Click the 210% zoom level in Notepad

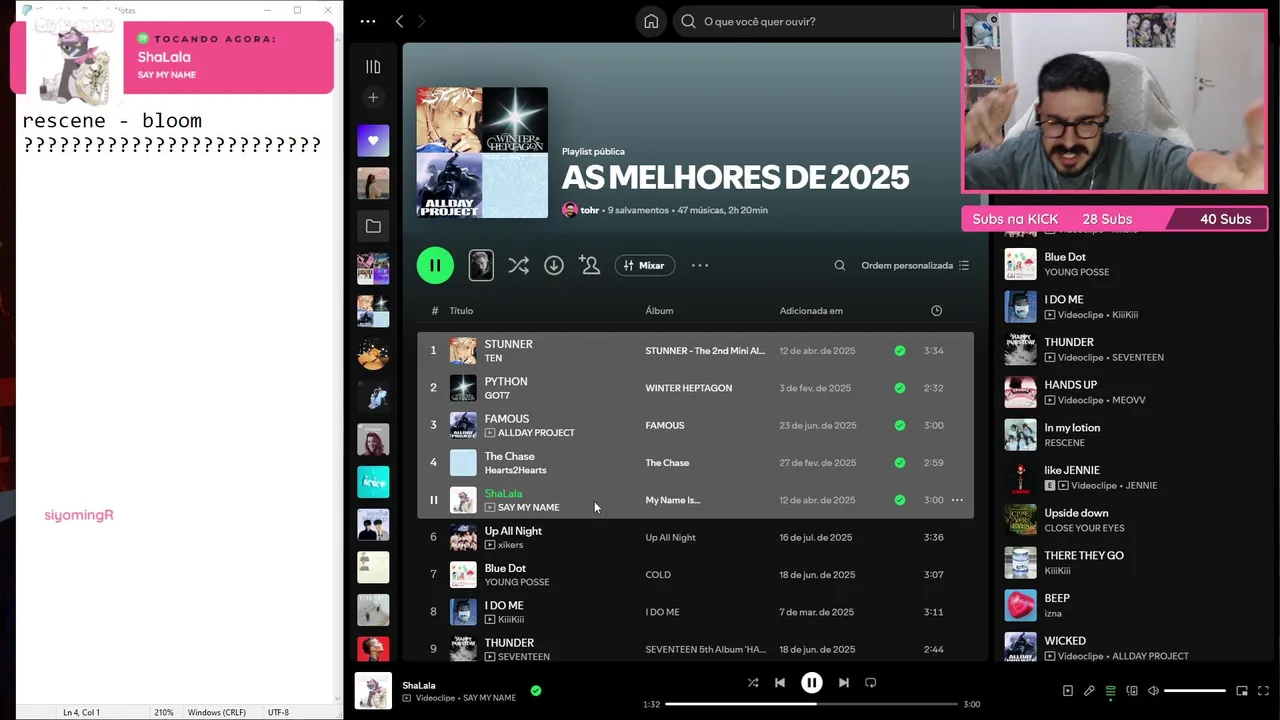(x=164, y=712)
